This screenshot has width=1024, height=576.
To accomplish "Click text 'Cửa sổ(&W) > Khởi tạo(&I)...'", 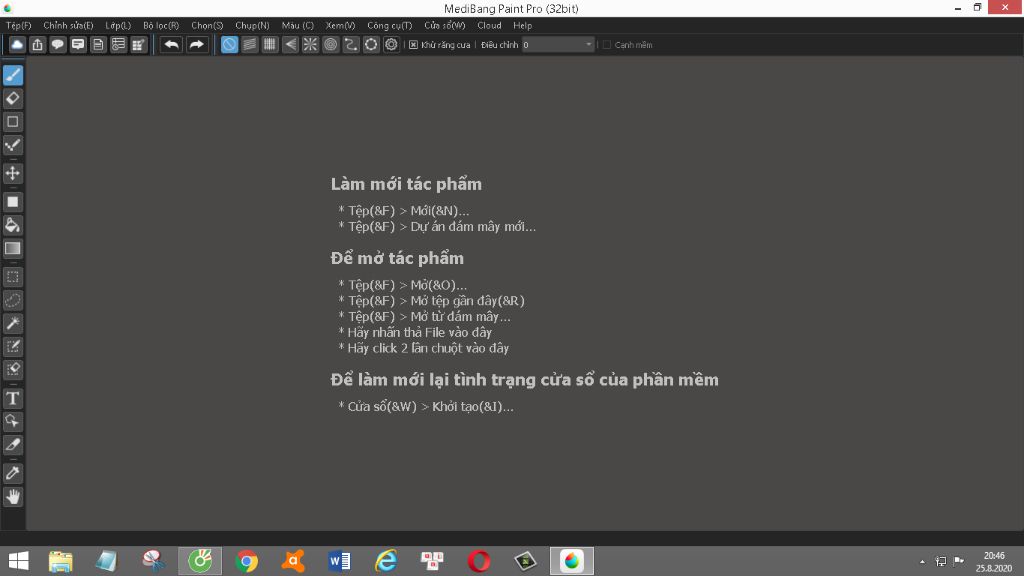I will 430,406.
